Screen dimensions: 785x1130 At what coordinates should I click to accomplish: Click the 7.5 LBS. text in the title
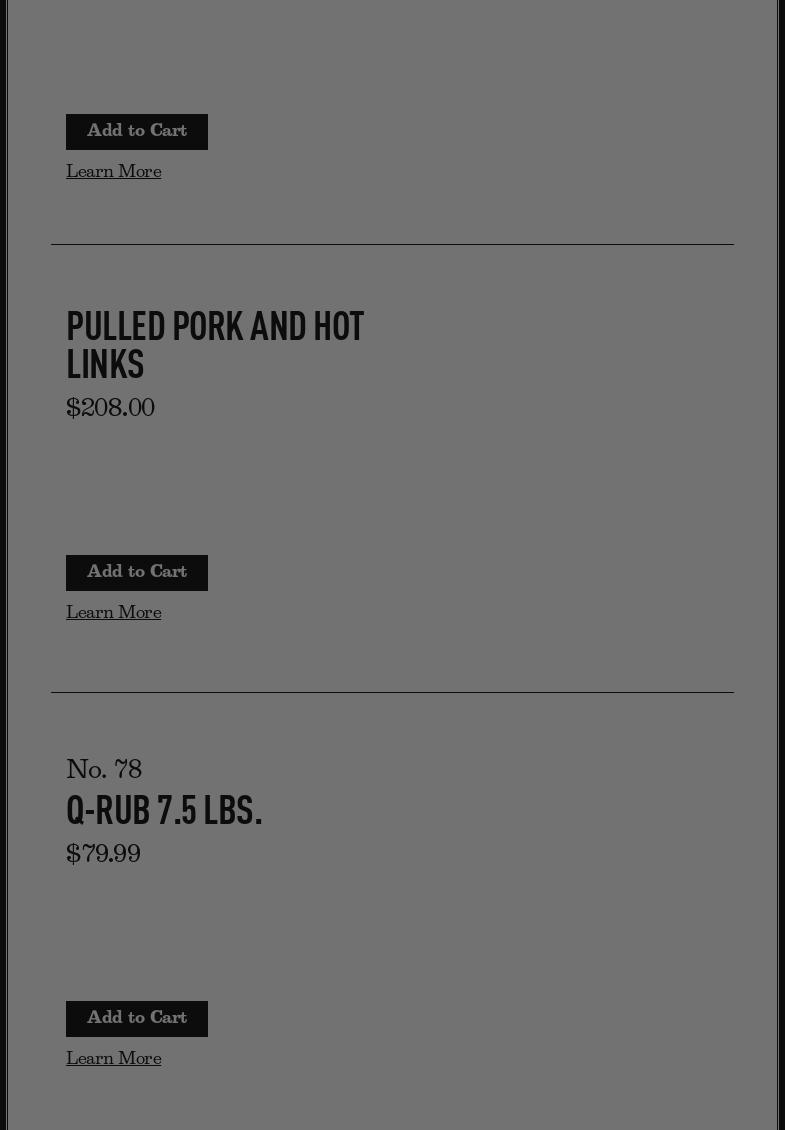point(209,811)
